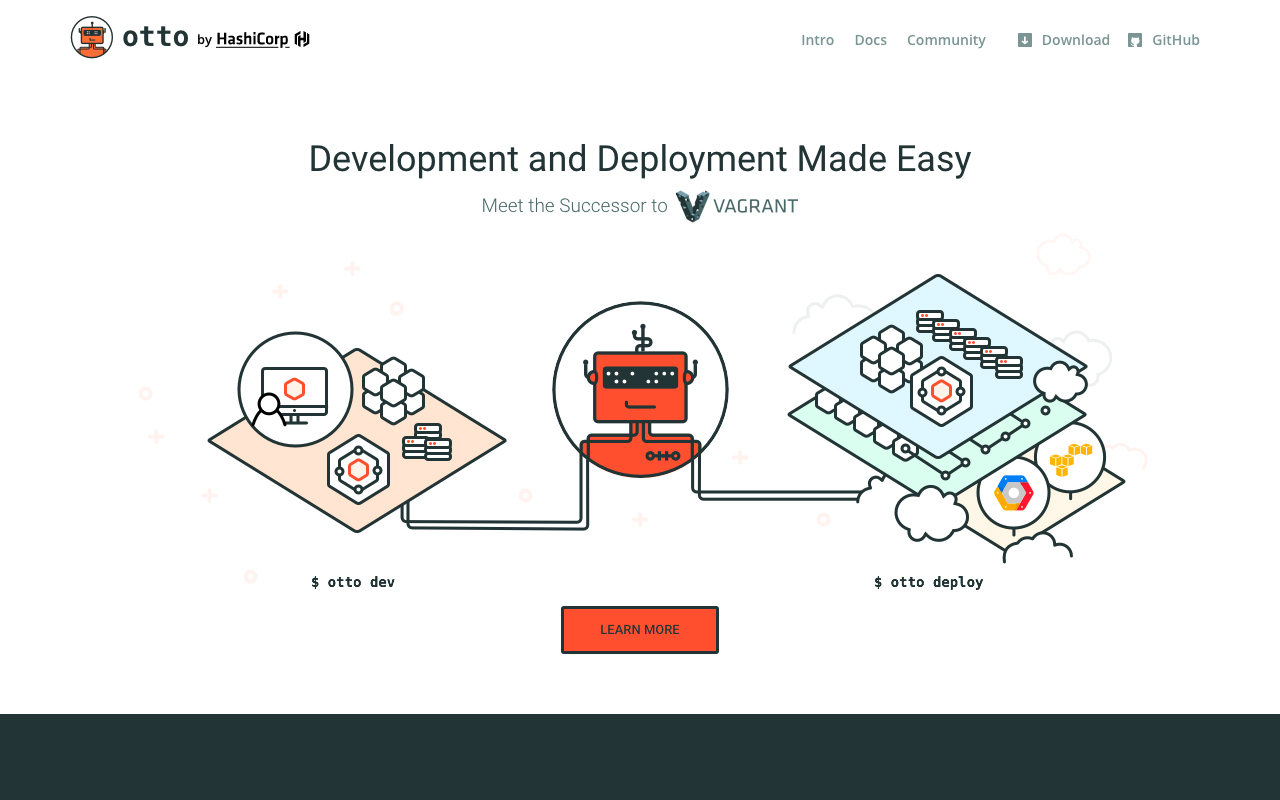
Task: Click the 'Development and Deployment Made Easy' headline
Action: pyautogui.click(x=640, y=159)
